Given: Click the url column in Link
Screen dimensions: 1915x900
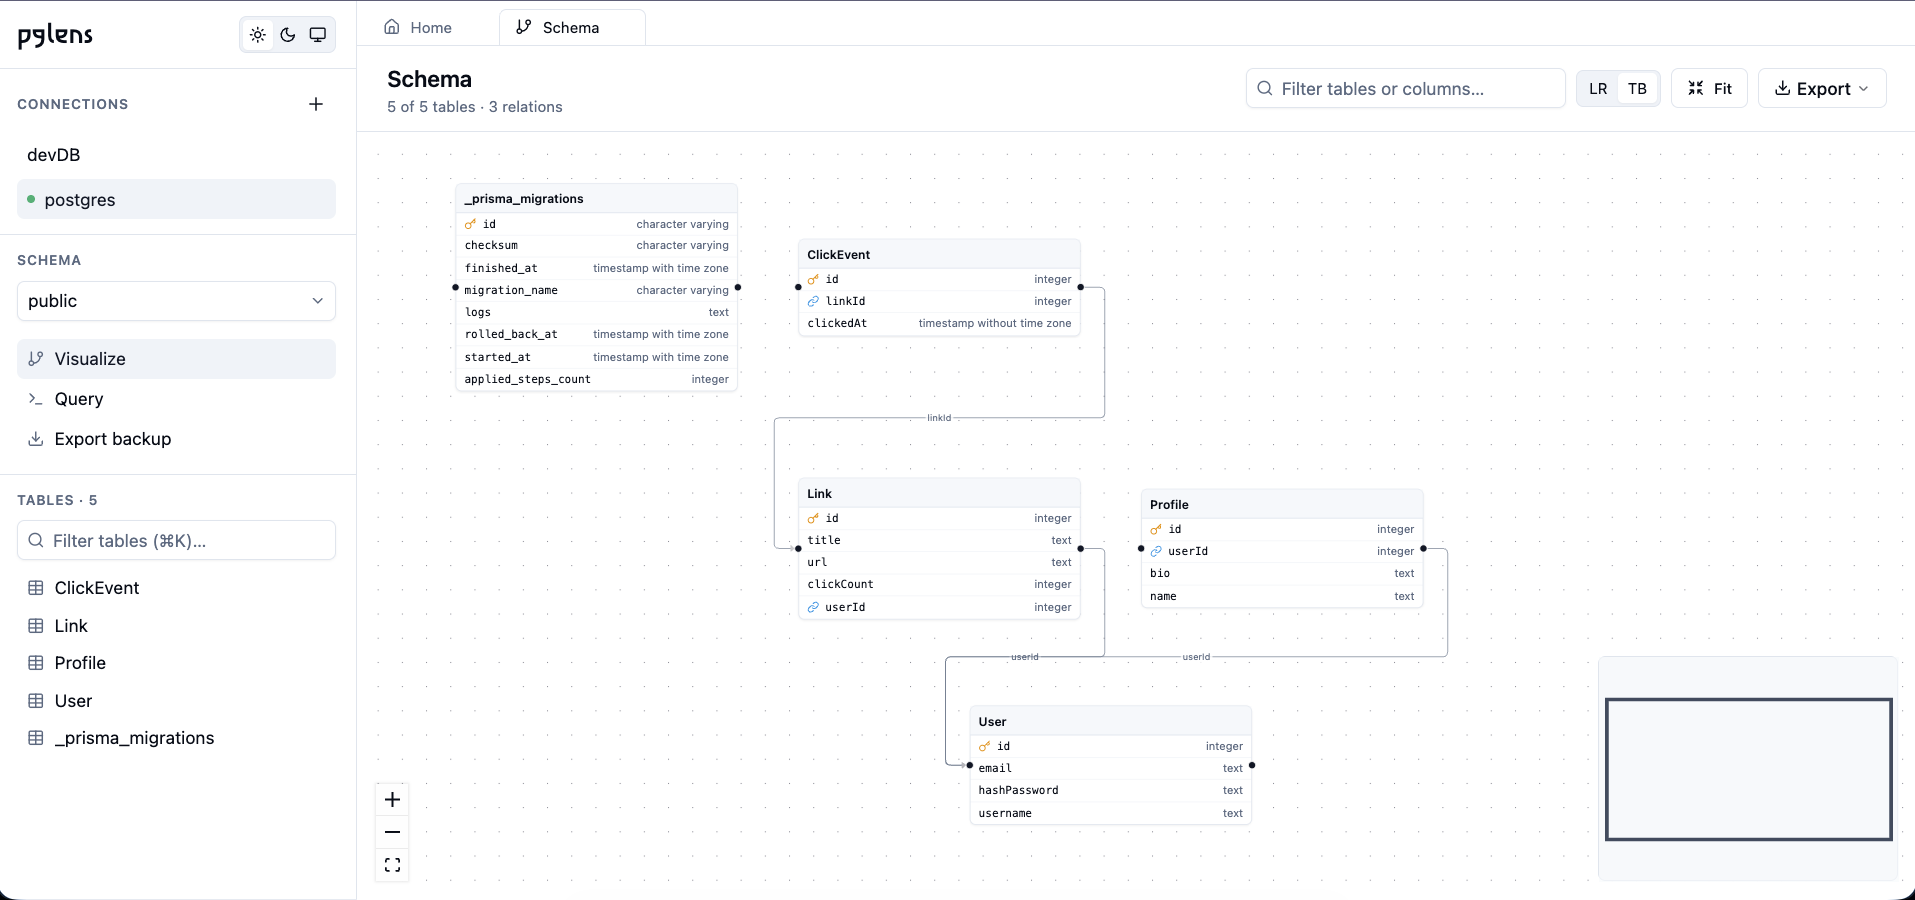Looking at the screenshot, I should point(939,562).
